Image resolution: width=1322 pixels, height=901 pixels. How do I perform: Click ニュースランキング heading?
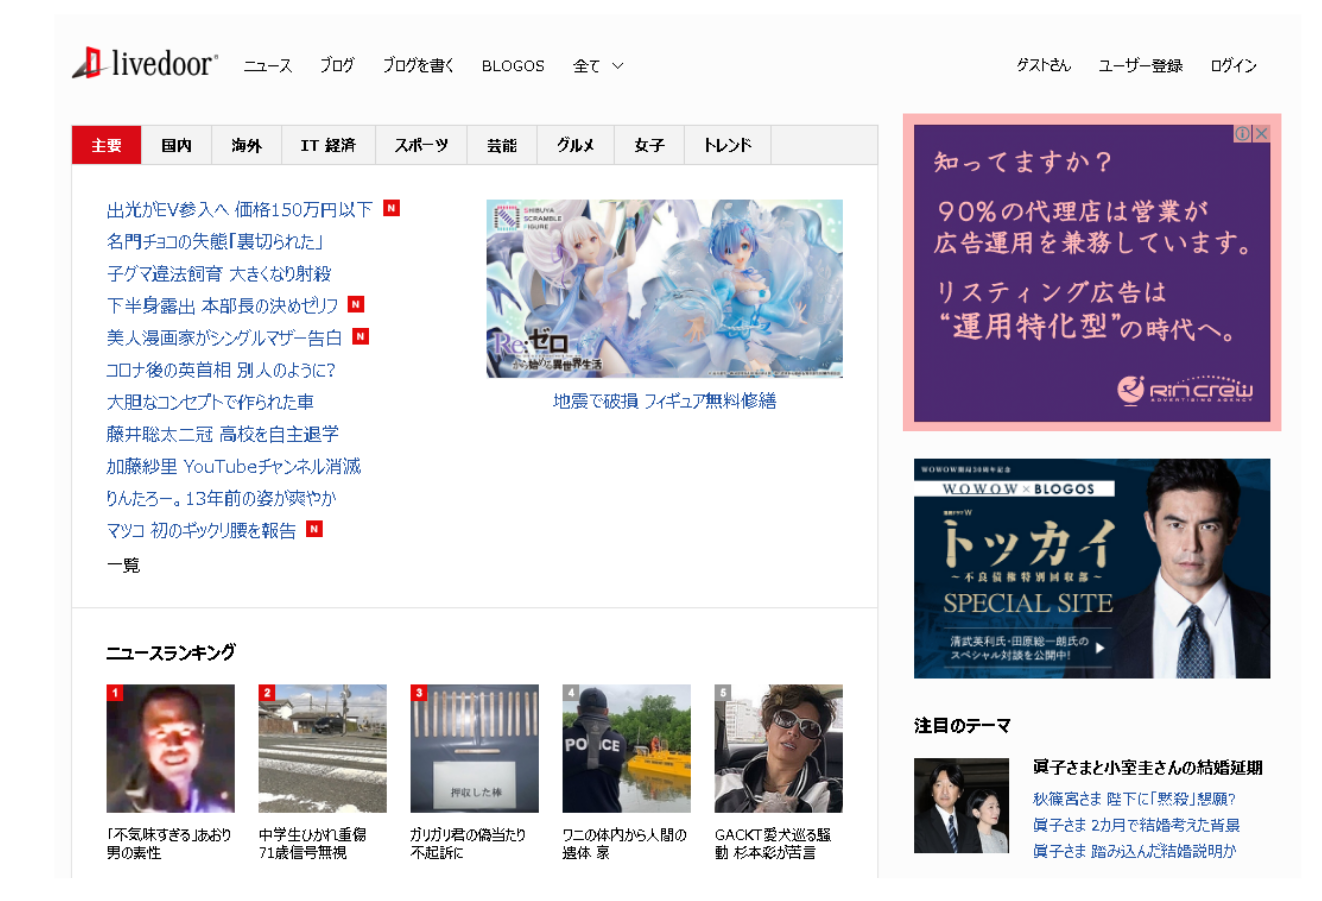pyautogui.click(x=171, y=652)
